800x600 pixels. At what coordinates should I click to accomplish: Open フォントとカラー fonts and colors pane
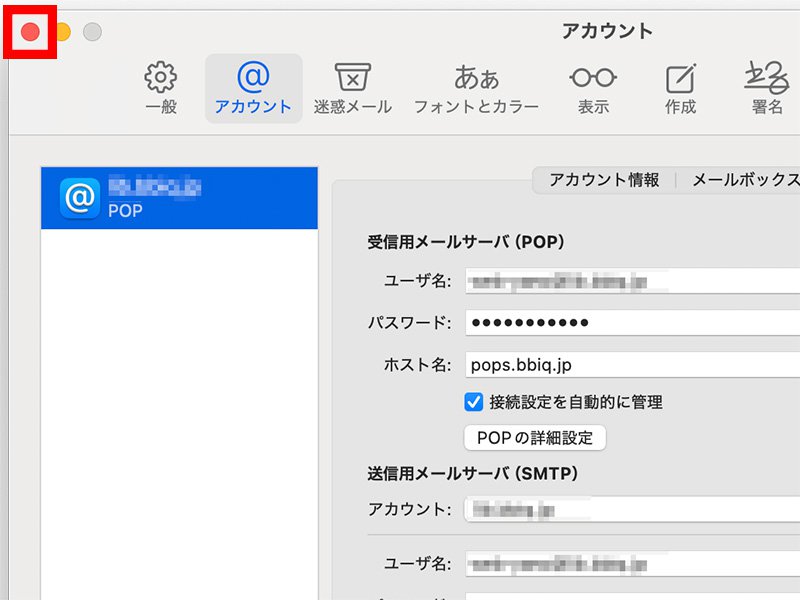pyautogui.click(x=476, y=89)
